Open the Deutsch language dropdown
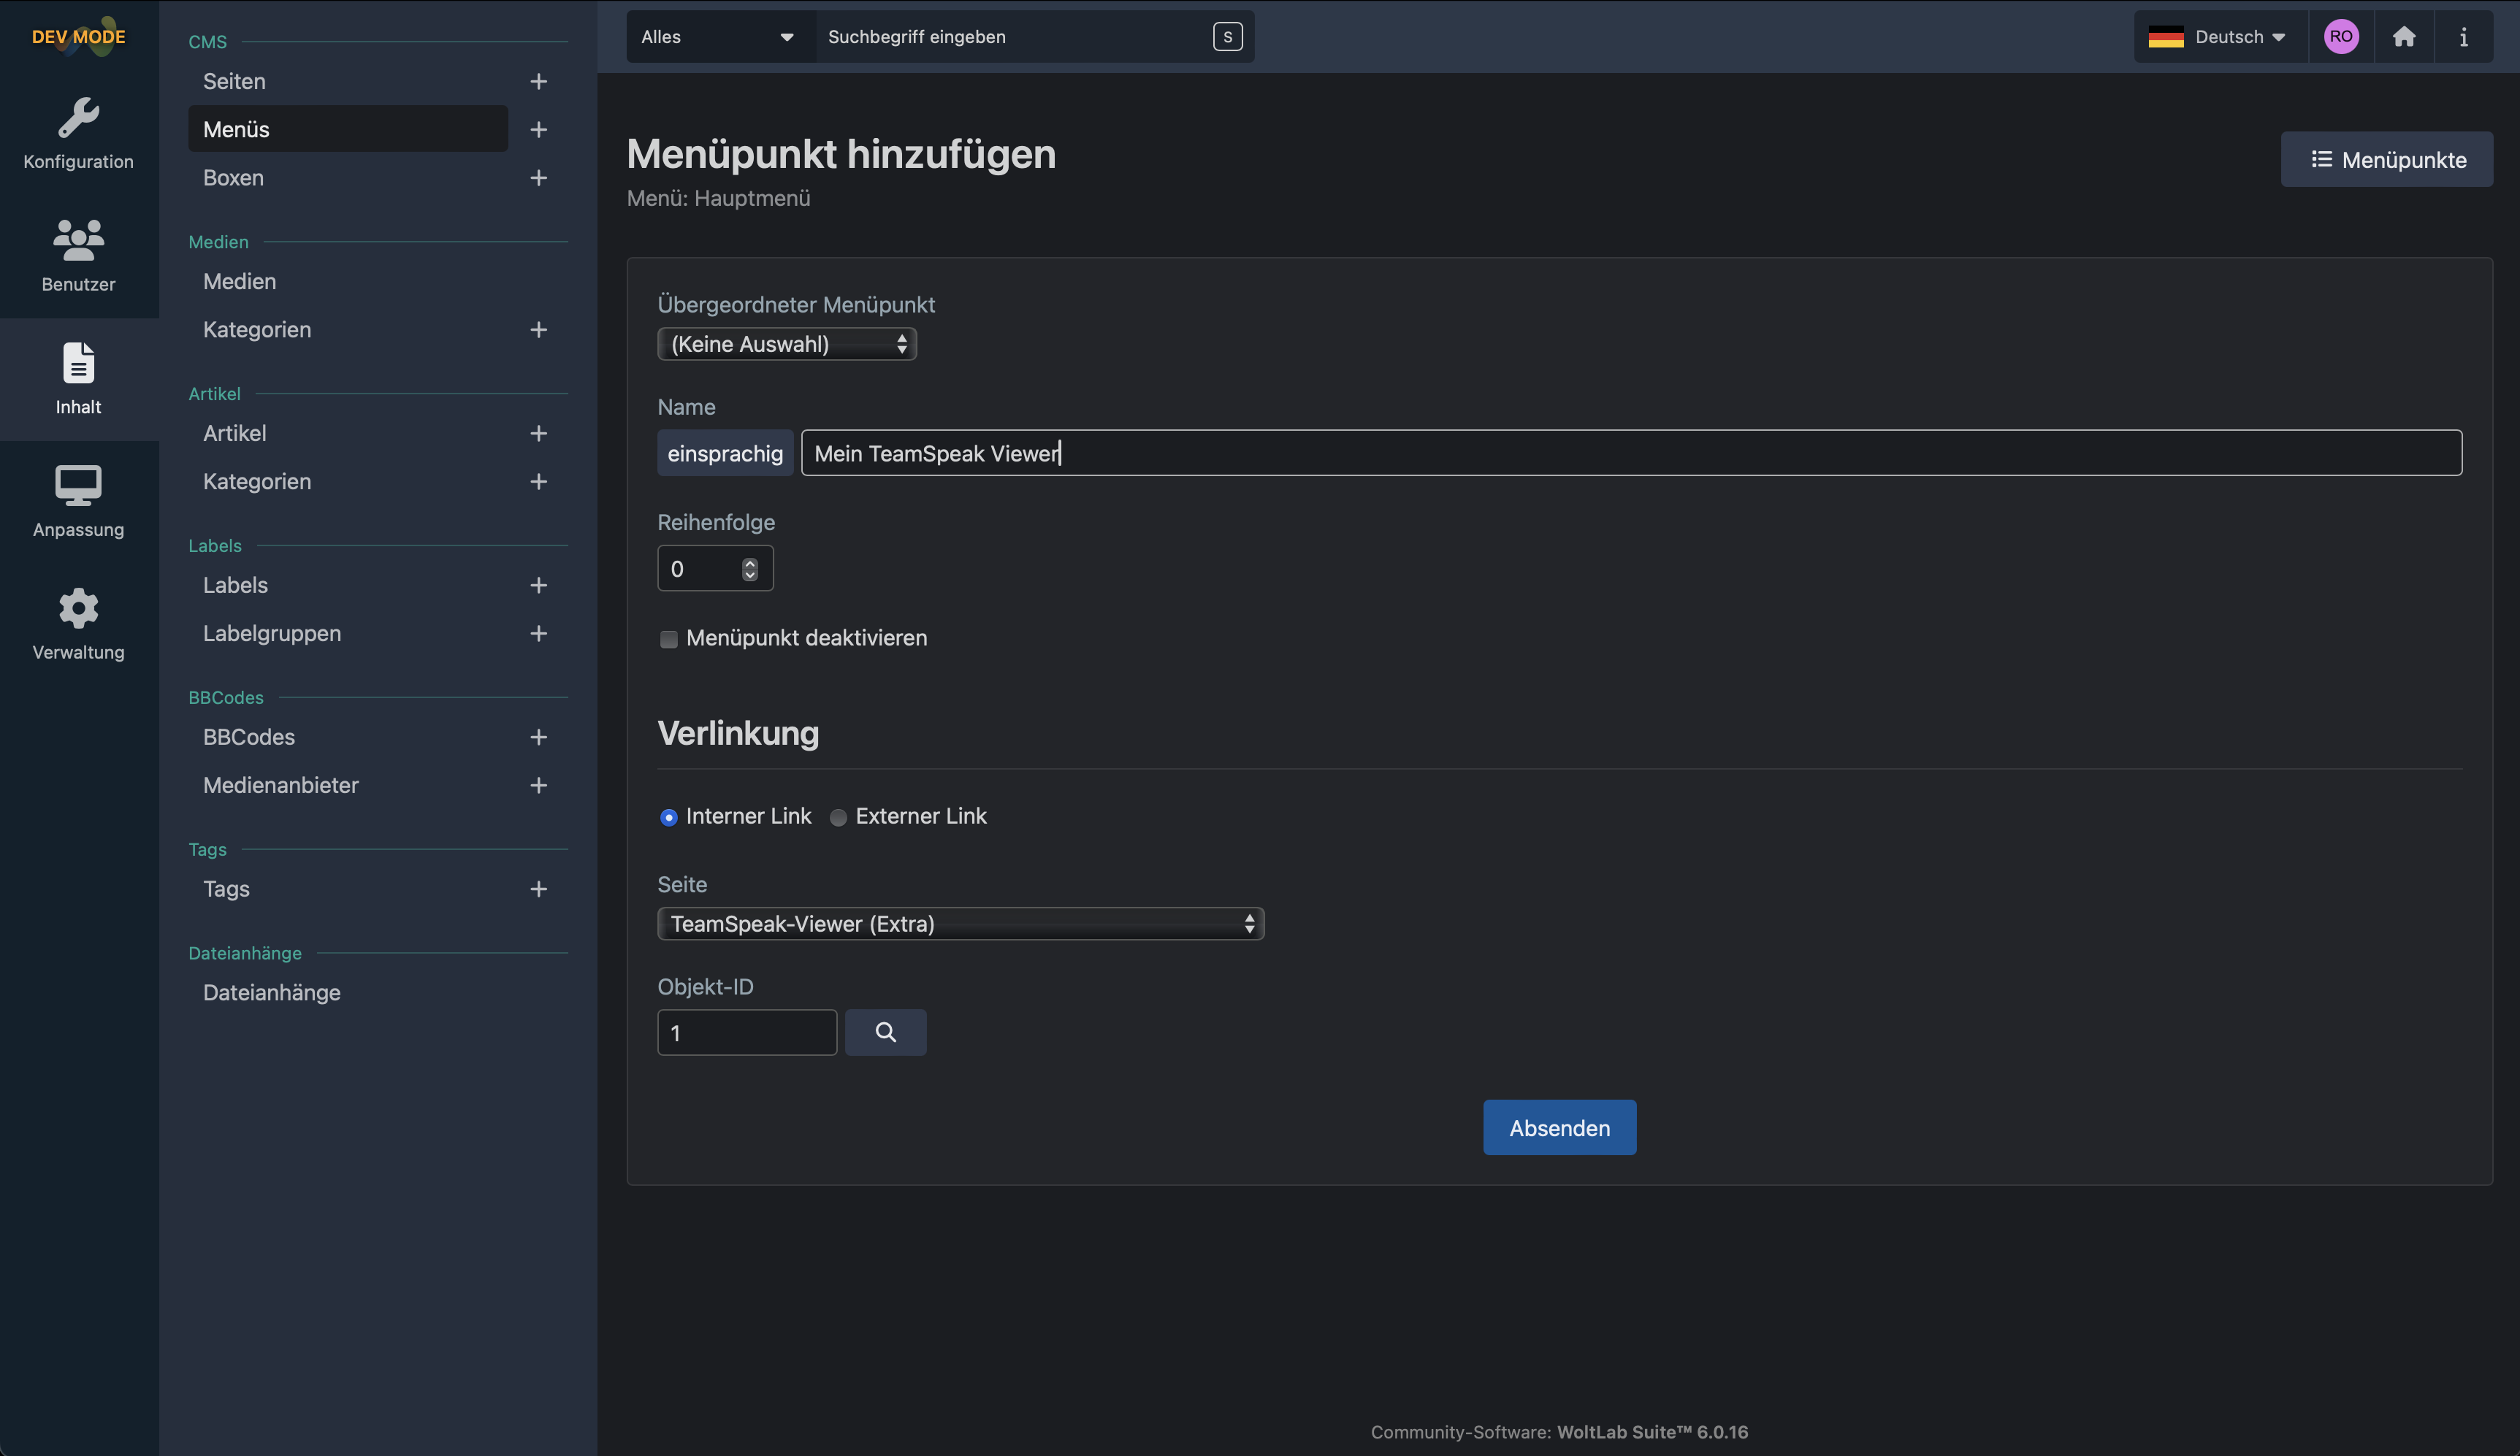Screen dimensions: 2520x1456 tap(2220, 37)
